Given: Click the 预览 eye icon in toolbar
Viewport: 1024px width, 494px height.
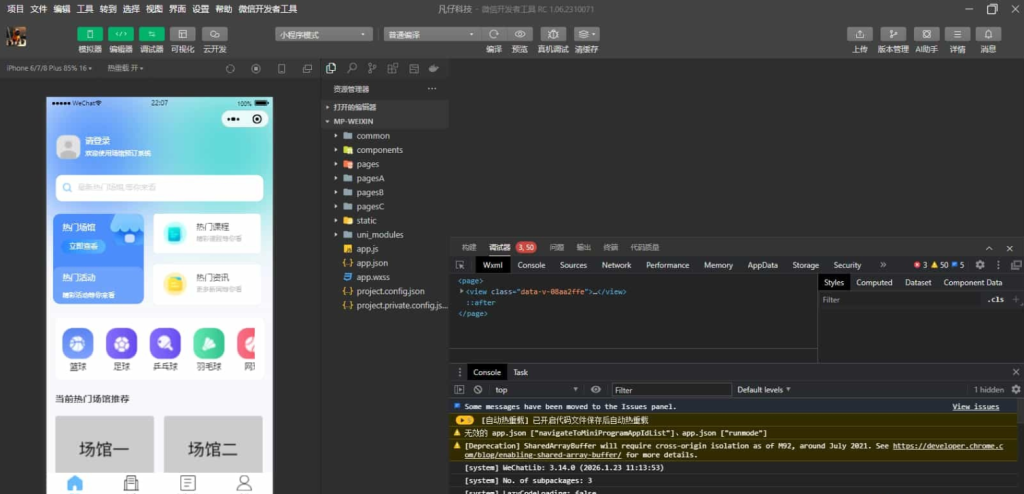Looking at the screenshot, I should [x=520, y=34].
